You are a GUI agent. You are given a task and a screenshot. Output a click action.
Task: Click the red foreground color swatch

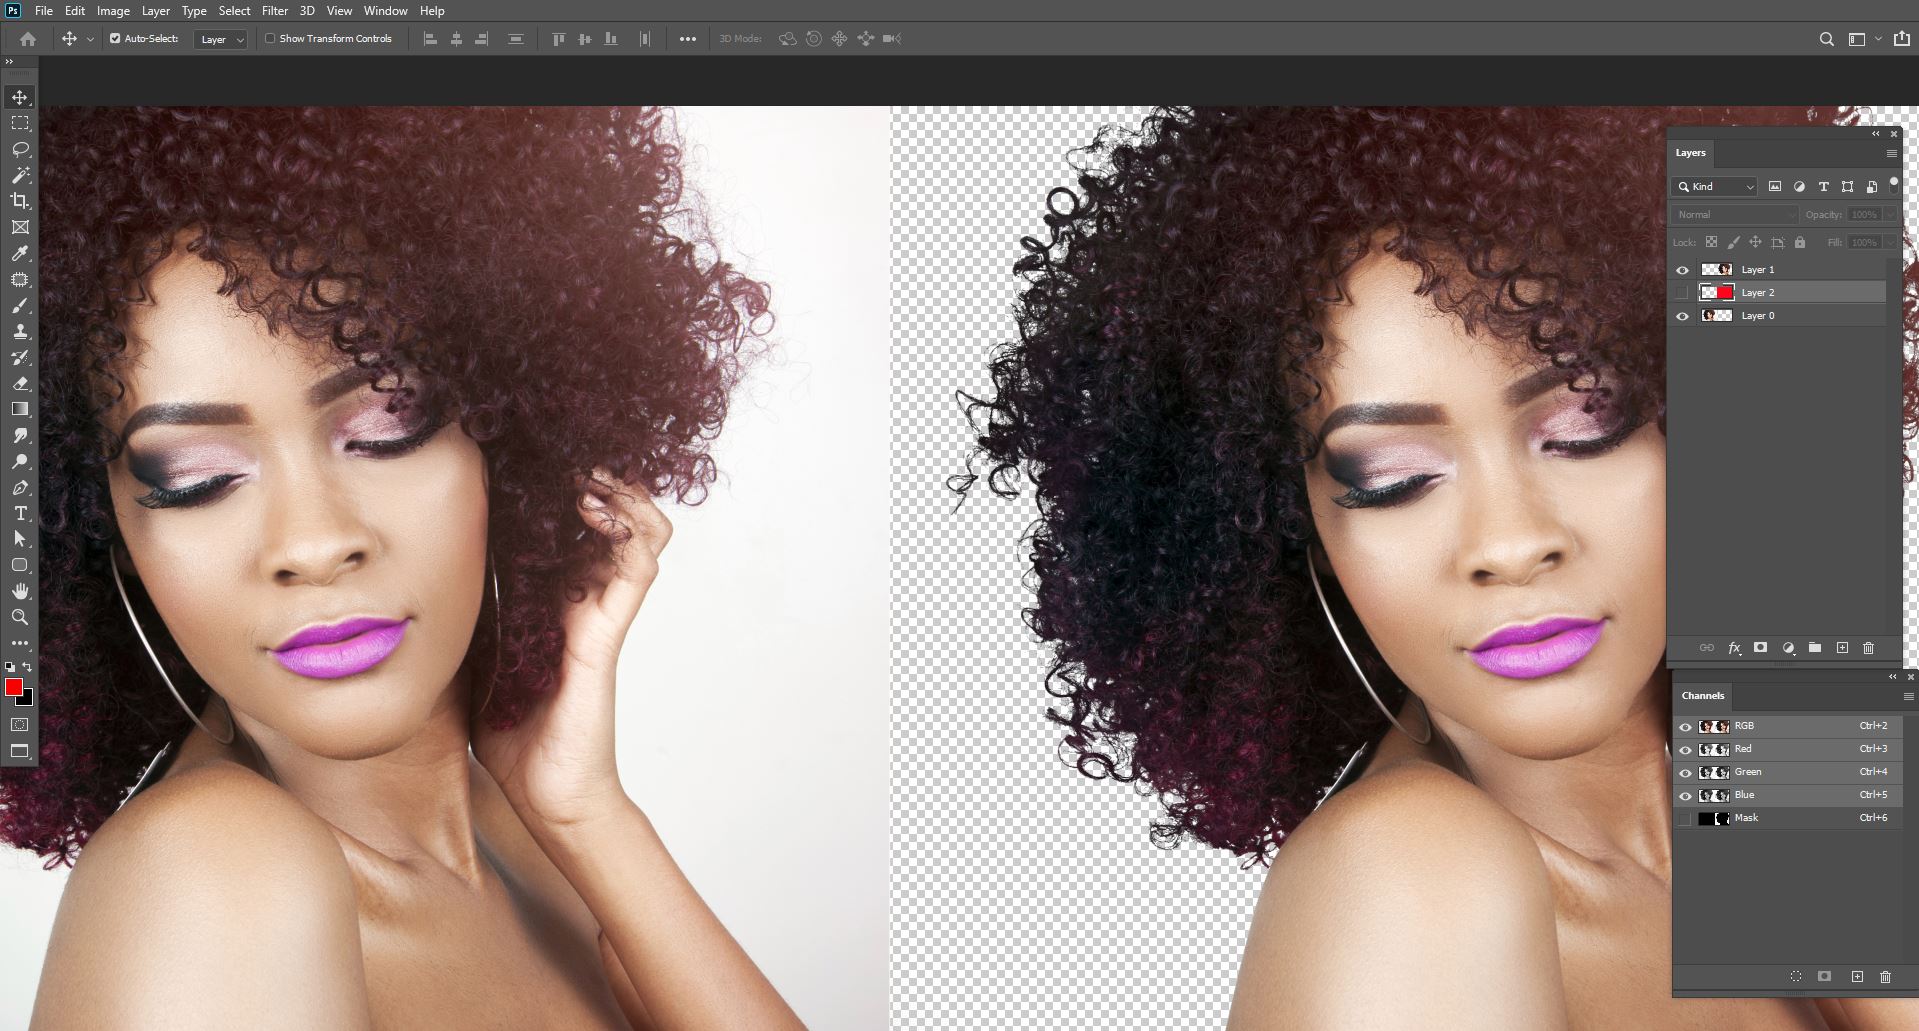click(x=13, y=687)
